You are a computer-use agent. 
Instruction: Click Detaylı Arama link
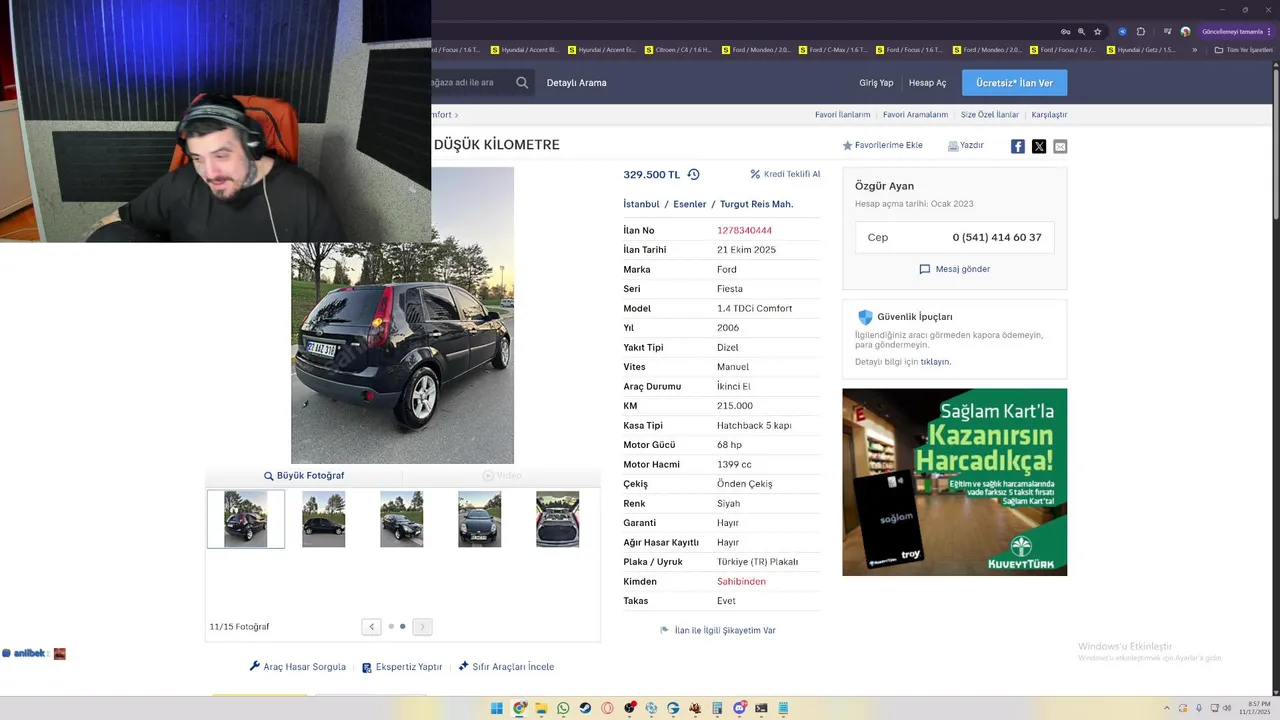point(577,83)
